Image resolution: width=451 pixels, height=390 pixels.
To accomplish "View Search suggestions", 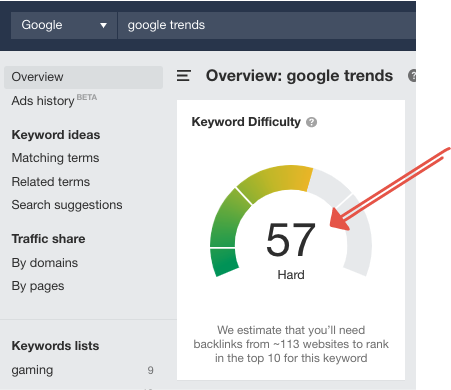I will [67, 205].
